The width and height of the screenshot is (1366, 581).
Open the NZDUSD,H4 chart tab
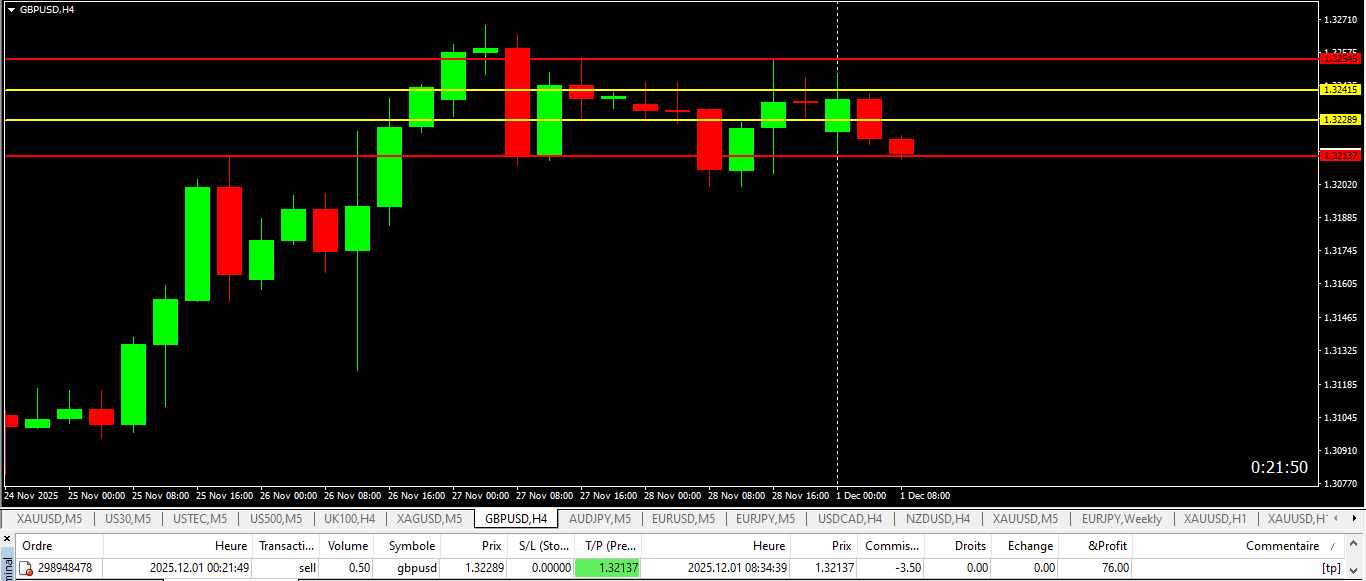(938, 519)
